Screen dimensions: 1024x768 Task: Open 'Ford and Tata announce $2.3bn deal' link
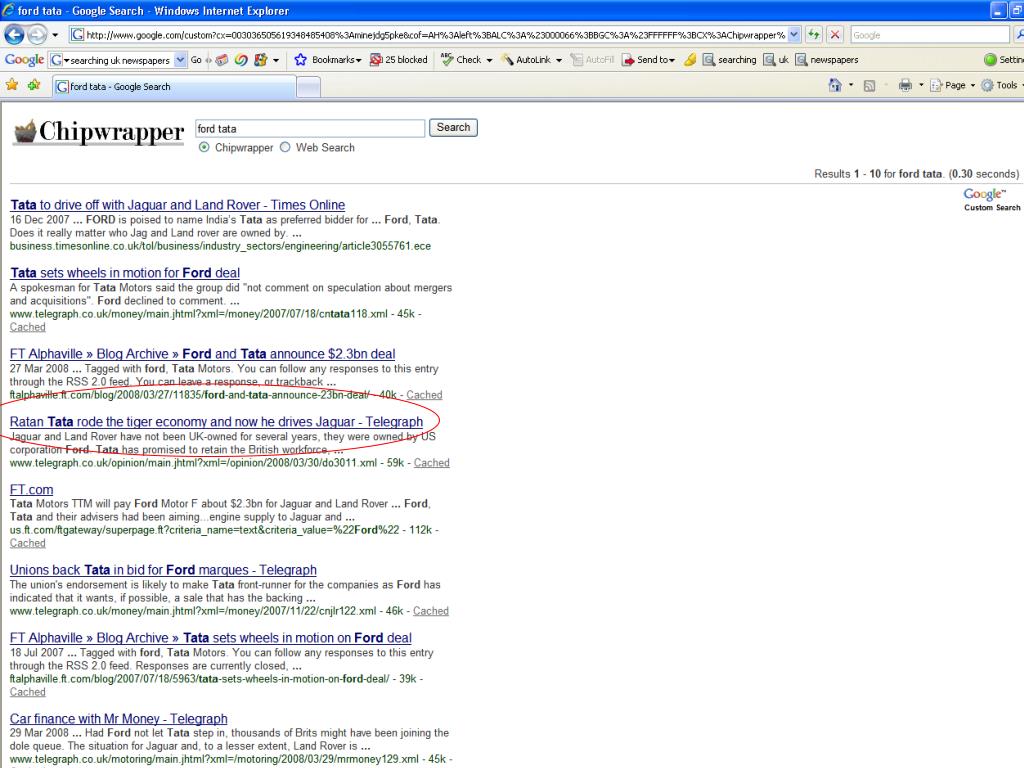coord(202,354)
